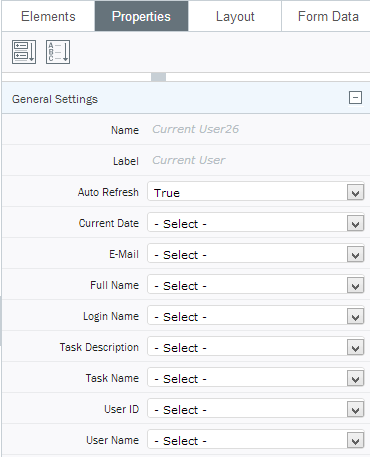Viewport: 370px width, 457px height.
Task: Open the Layout tab
Action: (235, 16)
